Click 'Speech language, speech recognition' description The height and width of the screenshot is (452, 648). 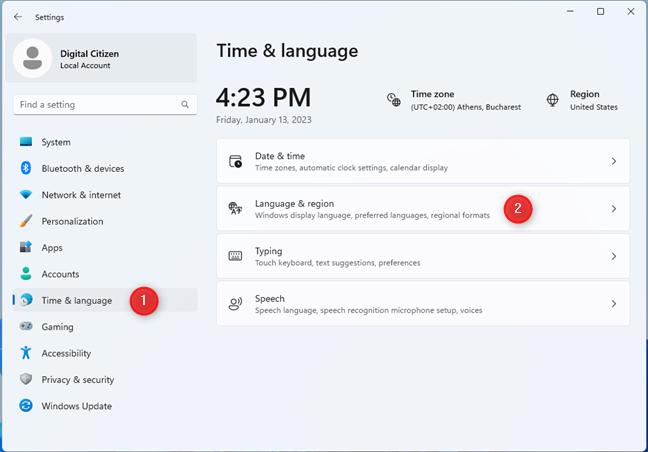[x=369, y=310]
